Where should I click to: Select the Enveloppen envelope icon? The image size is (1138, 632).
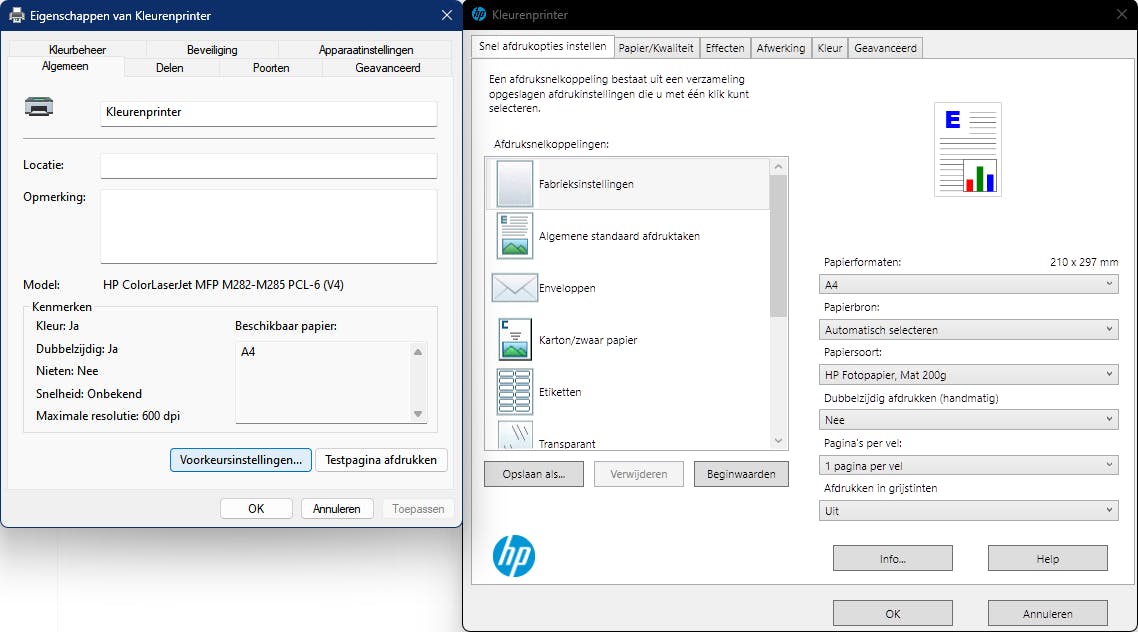(x=515, y=288)
